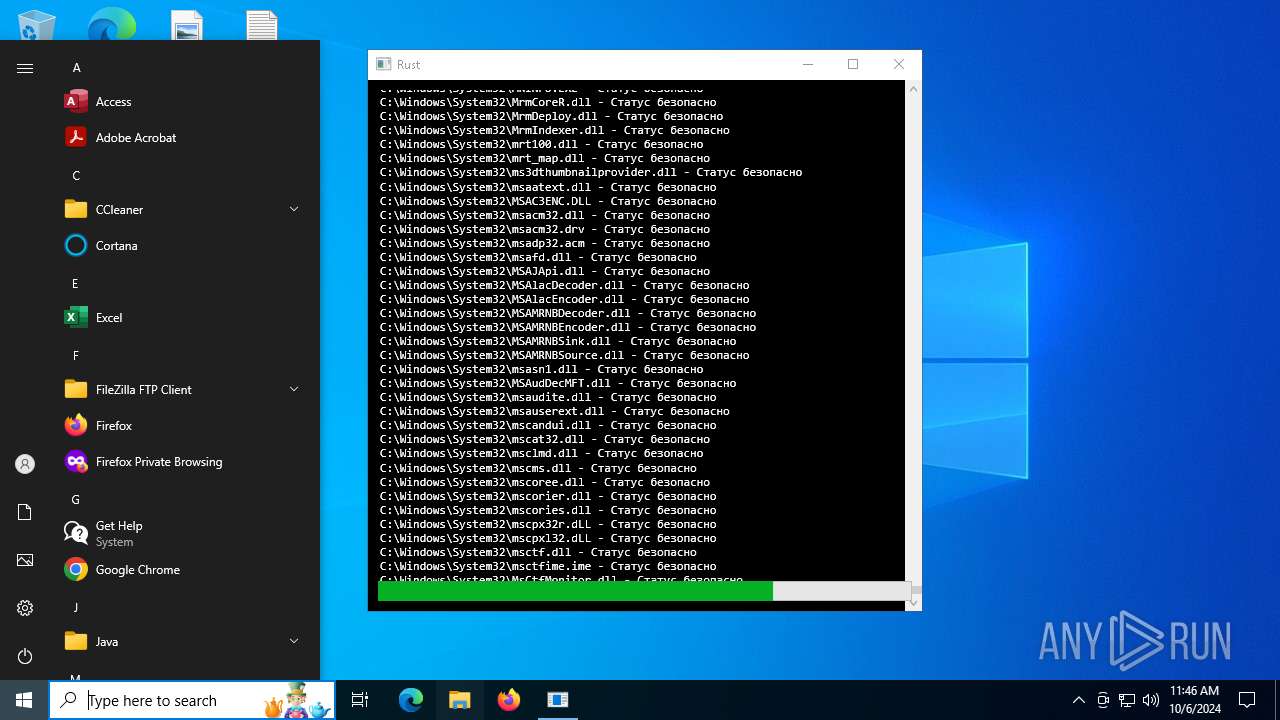Click the Power icon in Start sidebar

[25, 656]
